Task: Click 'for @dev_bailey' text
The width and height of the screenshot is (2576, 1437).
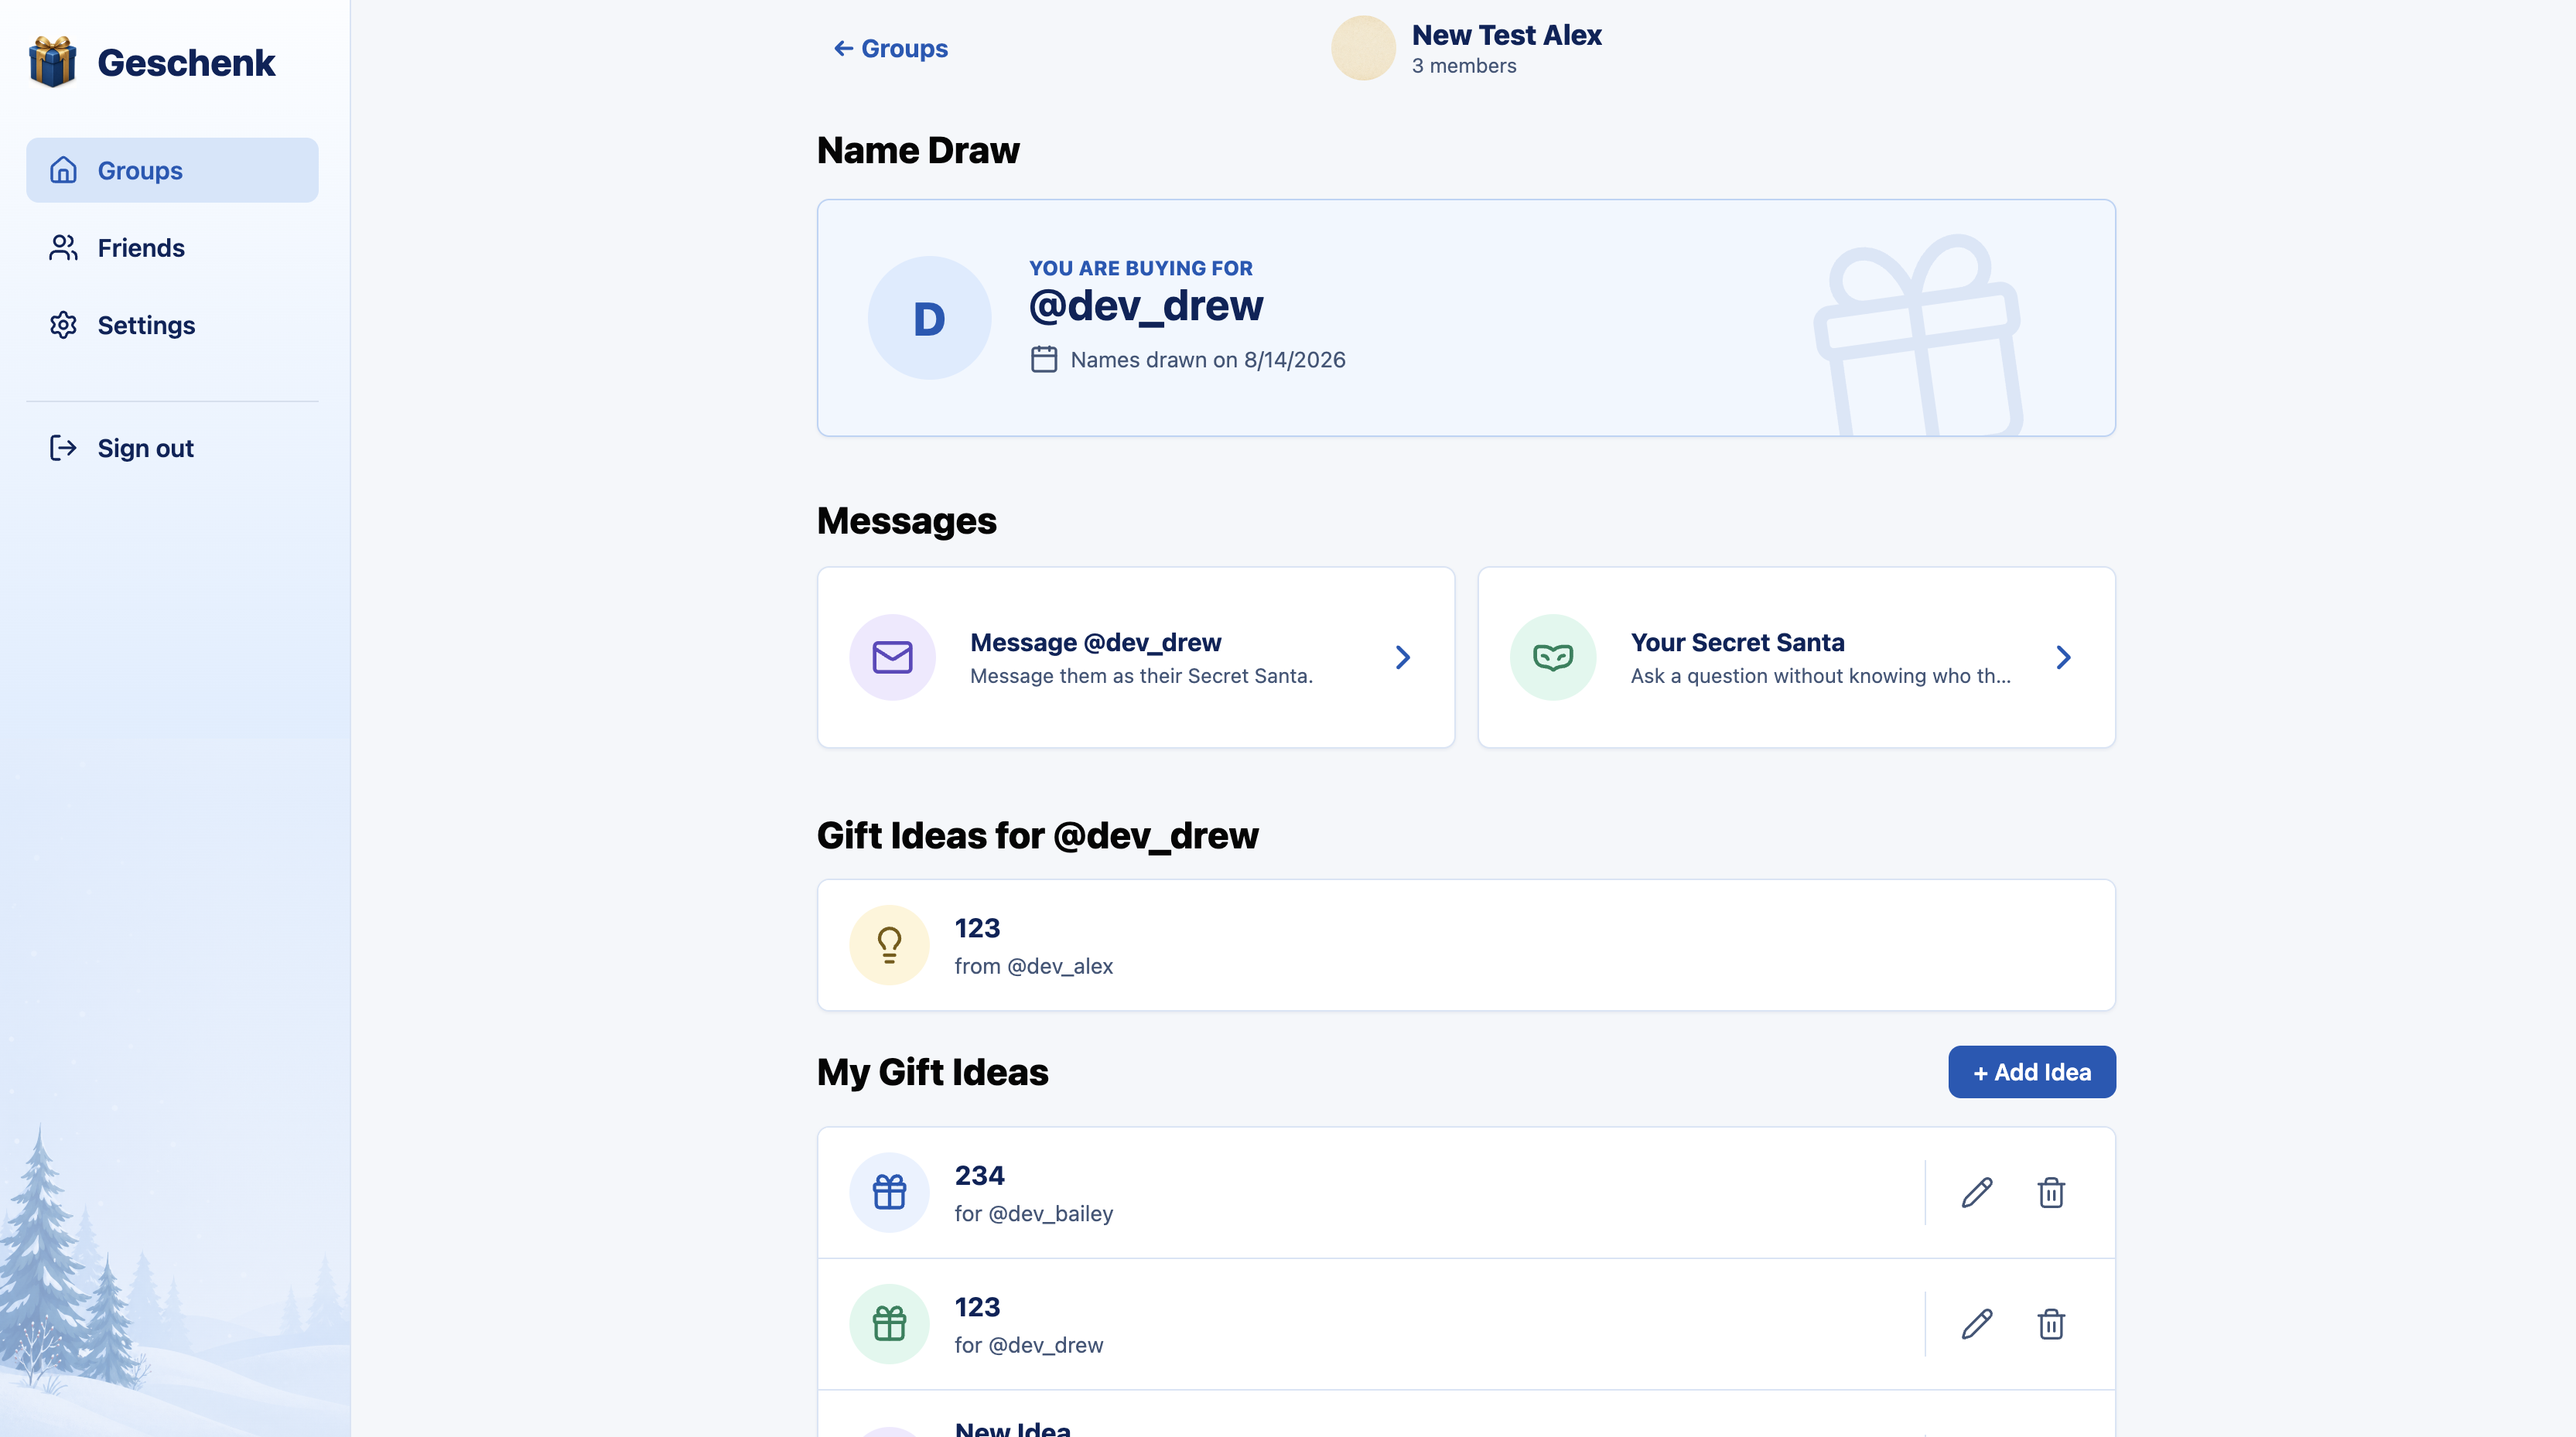Action: point(1033,1213)
